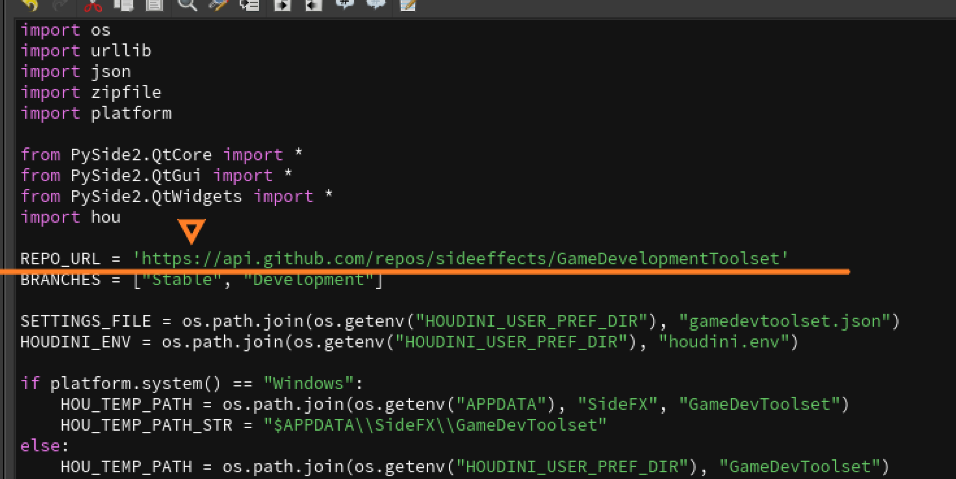Click the 'import platform' line
Screen dimensions: 956x479
pos(96,113)
